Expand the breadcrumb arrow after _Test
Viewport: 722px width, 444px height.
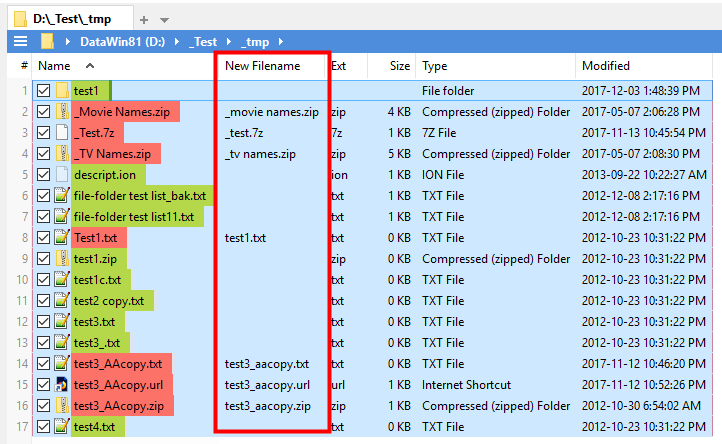point(228,41)
